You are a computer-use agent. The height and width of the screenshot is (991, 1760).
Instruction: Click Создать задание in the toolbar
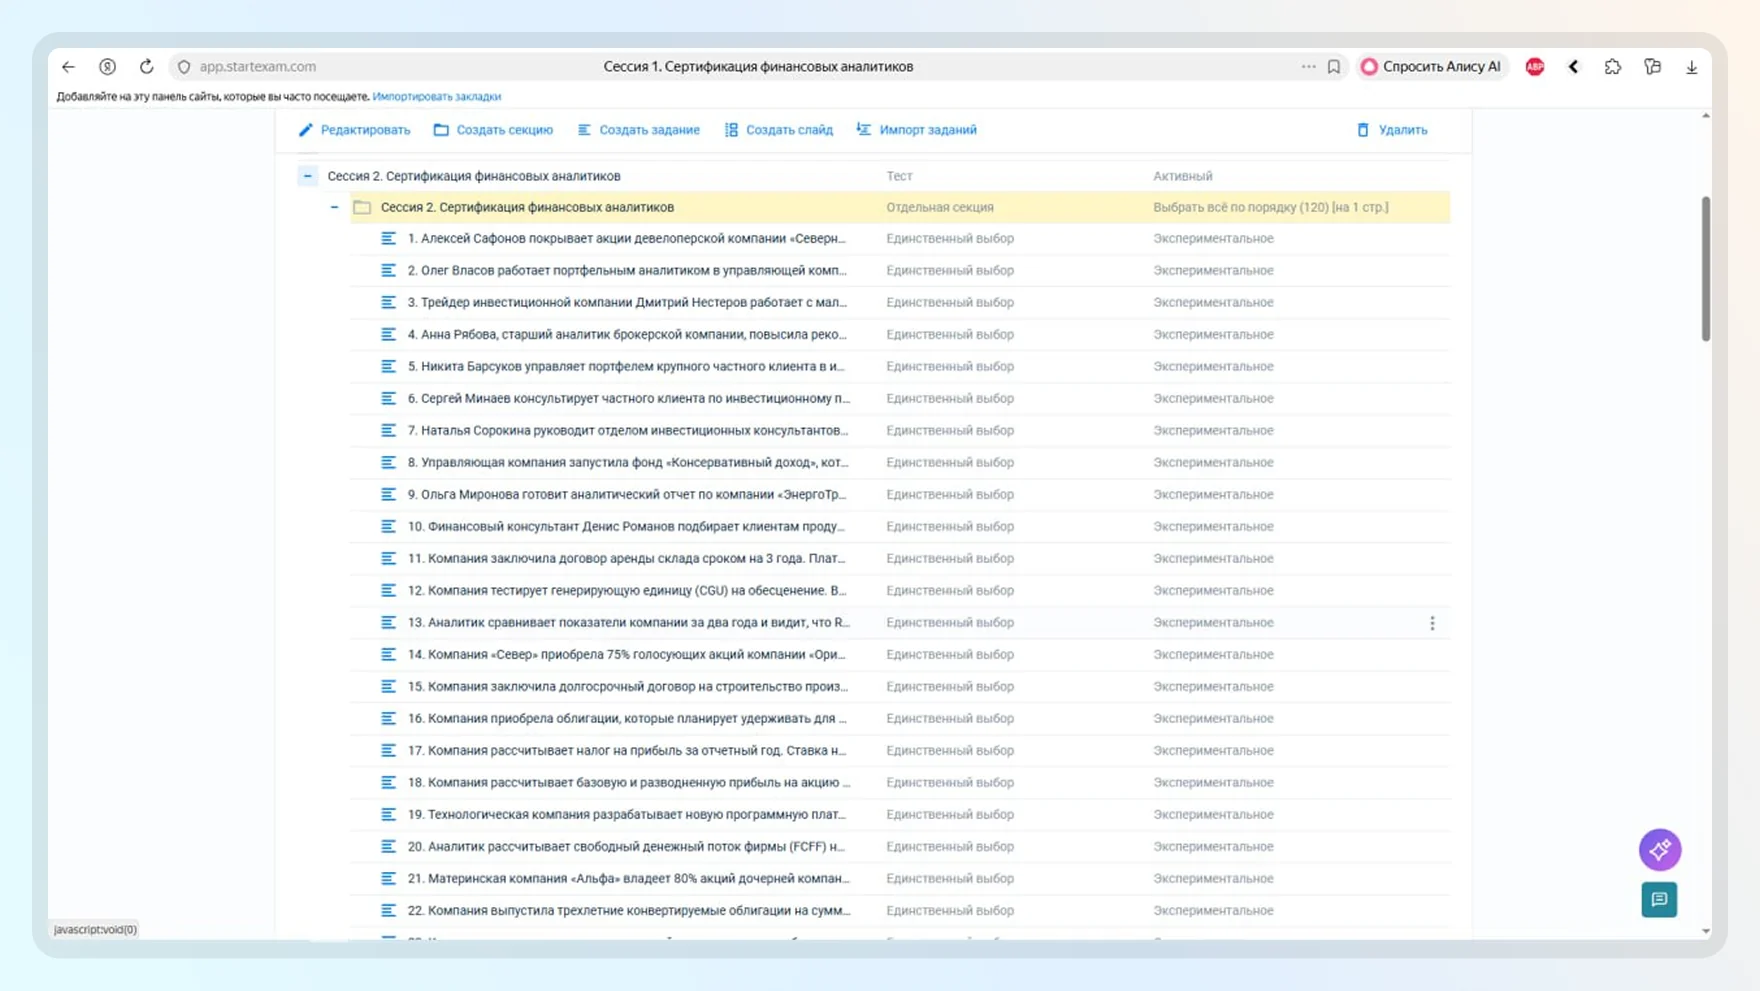(639, 130)
